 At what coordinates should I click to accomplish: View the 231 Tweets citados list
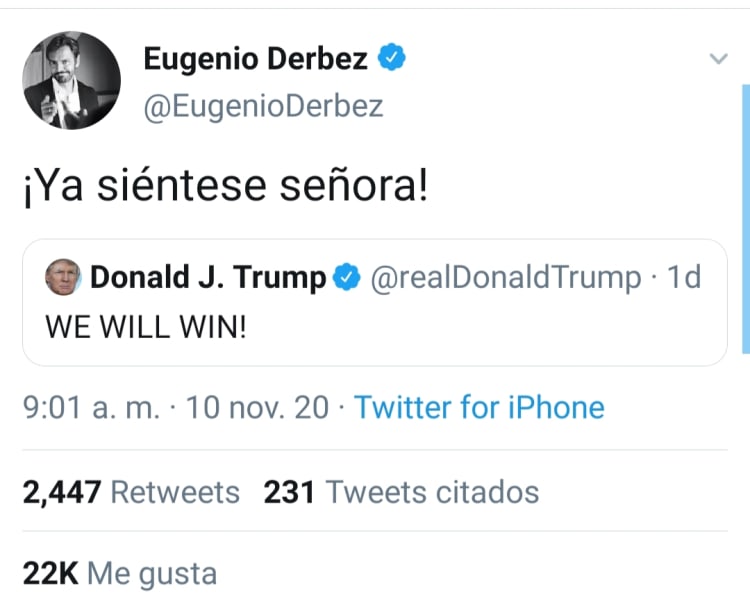point(400,492)
